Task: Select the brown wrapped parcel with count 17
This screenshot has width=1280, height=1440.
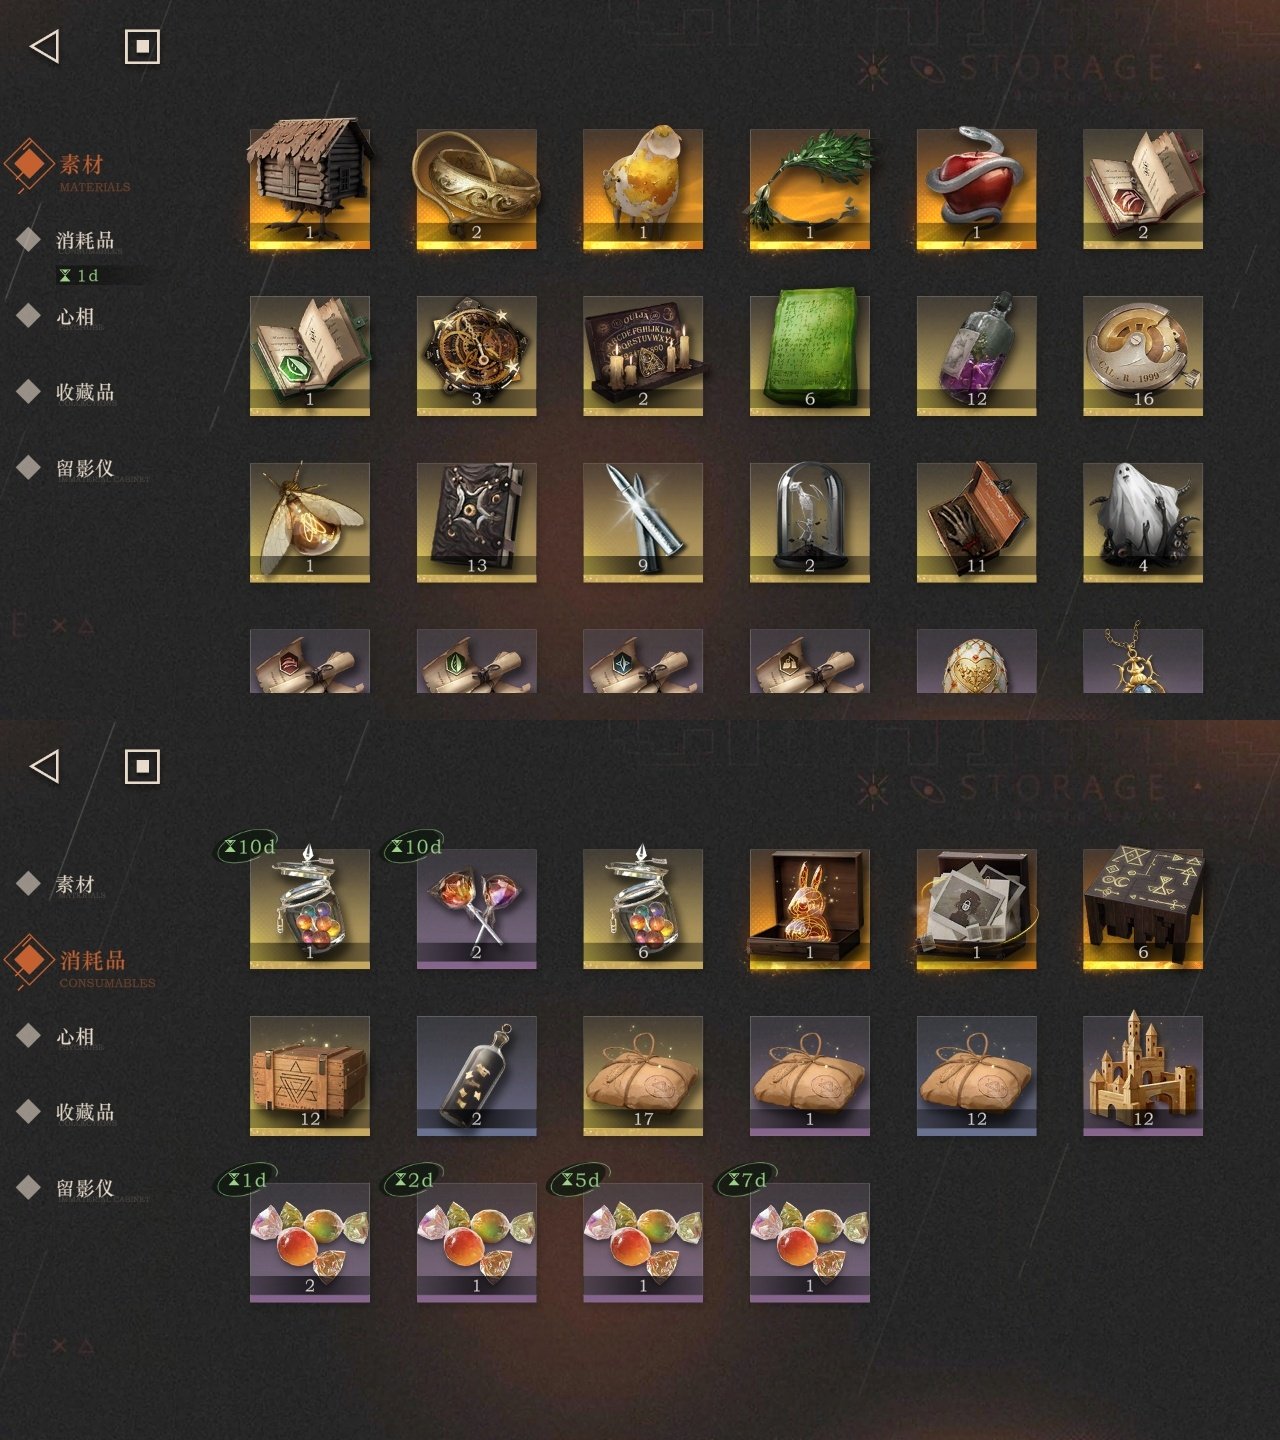Action: coord(643,1076)
